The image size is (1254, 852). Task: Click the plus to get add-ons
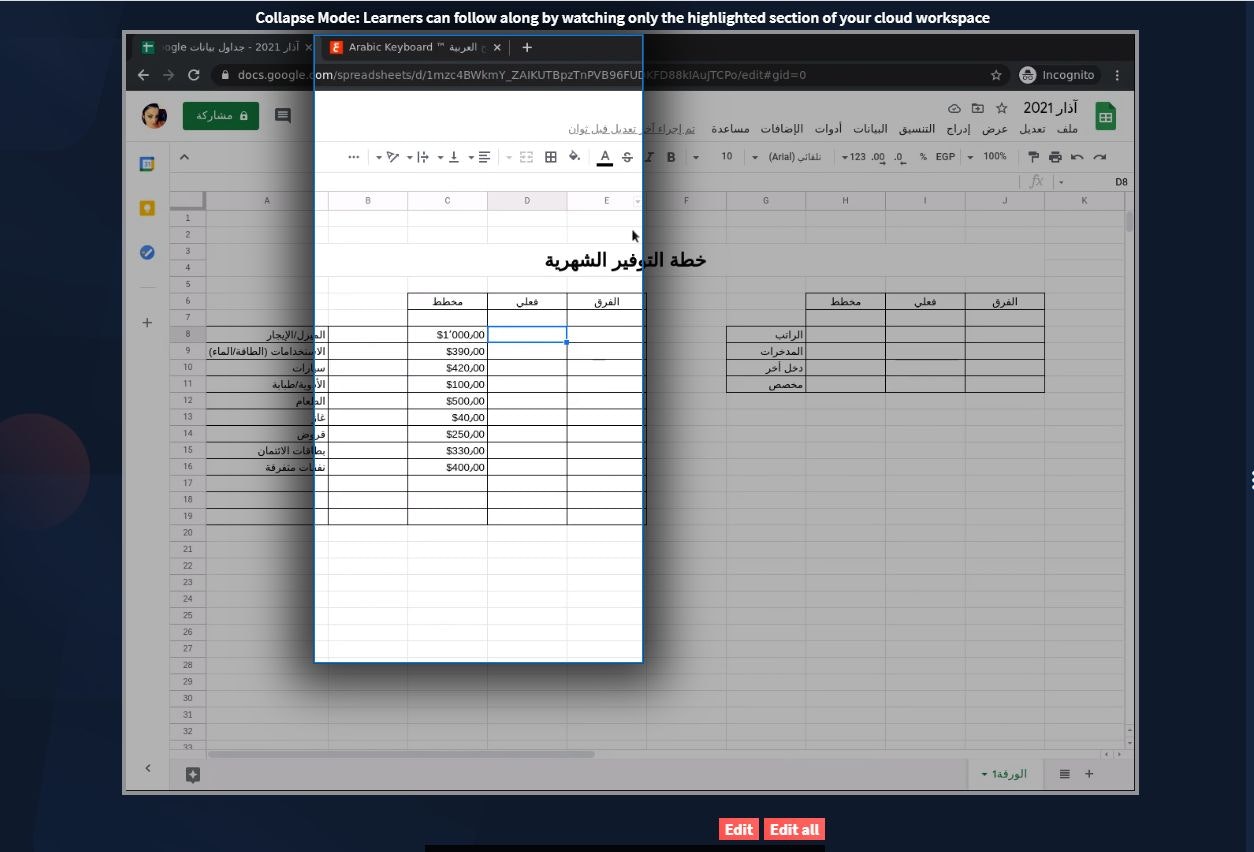click(x=147, y=323)
